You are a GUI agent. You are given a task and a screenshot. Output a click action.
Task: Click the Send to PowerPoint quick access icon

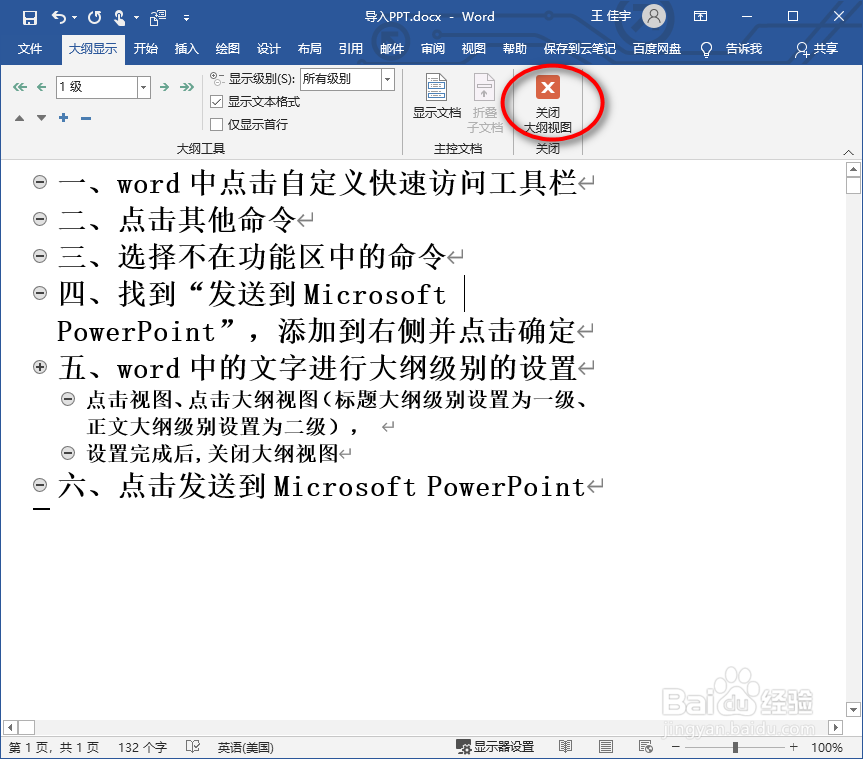point(158,18)
